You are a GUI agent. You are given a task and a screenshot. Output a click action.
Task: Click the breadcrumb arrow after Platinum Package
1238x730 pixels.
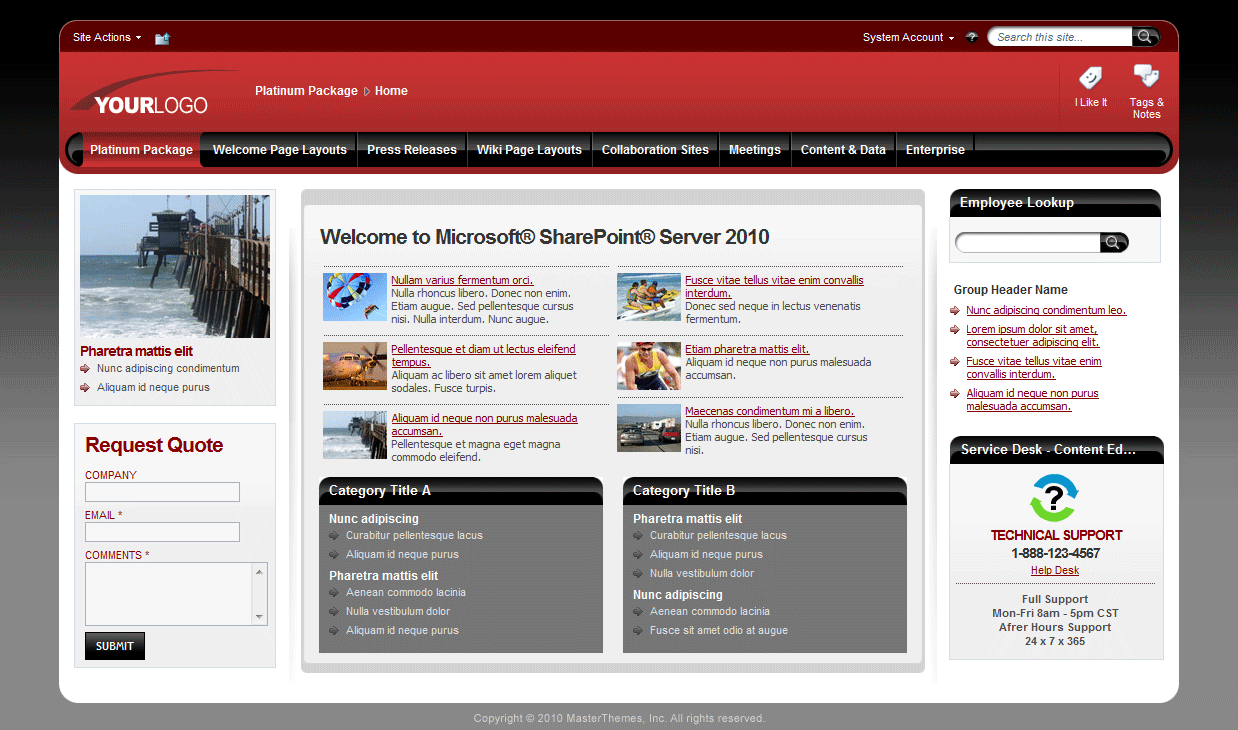tap(366, 90)
